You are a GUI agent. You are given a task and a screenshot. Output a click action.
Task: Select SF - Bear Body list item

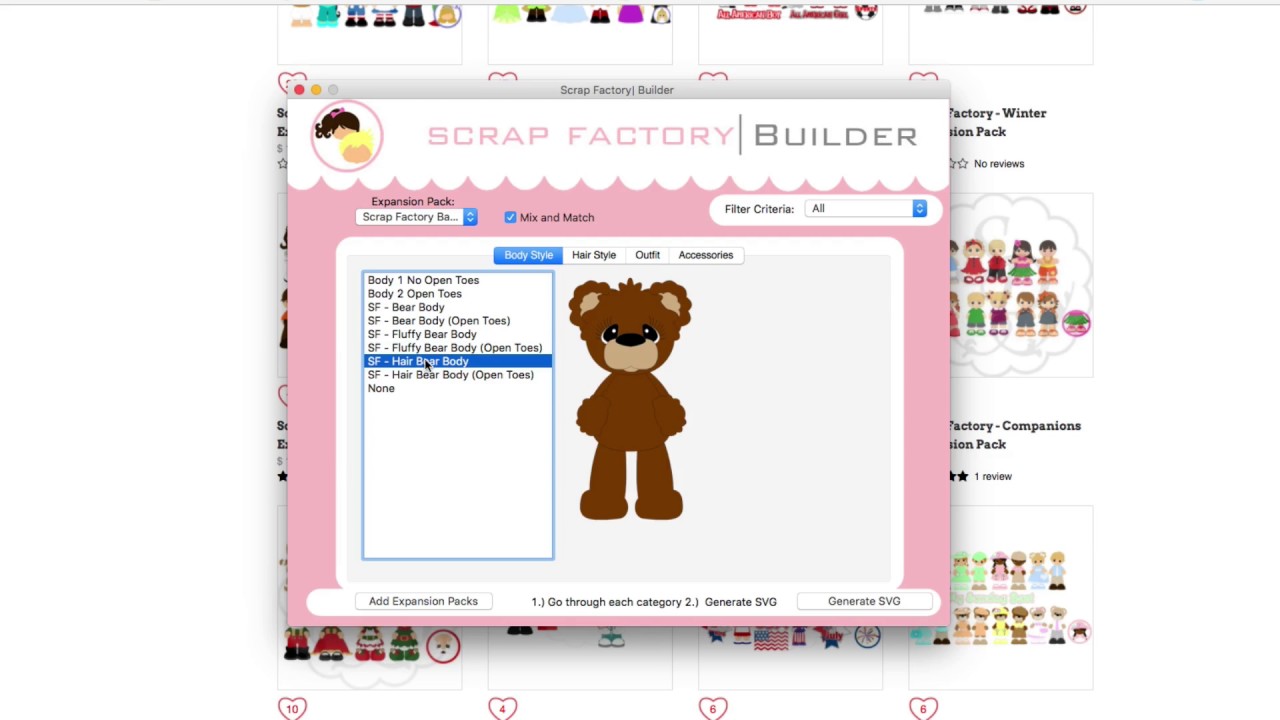pos(457,307)
